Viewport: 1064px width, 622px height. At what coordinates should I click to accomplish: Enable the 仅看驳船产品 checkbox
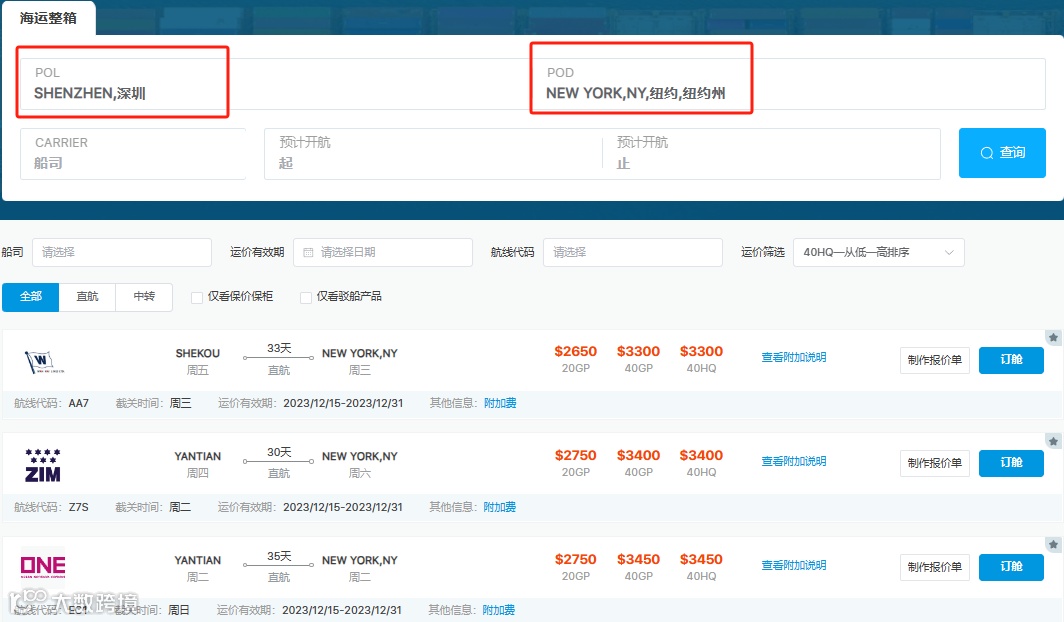pos(305,297)
